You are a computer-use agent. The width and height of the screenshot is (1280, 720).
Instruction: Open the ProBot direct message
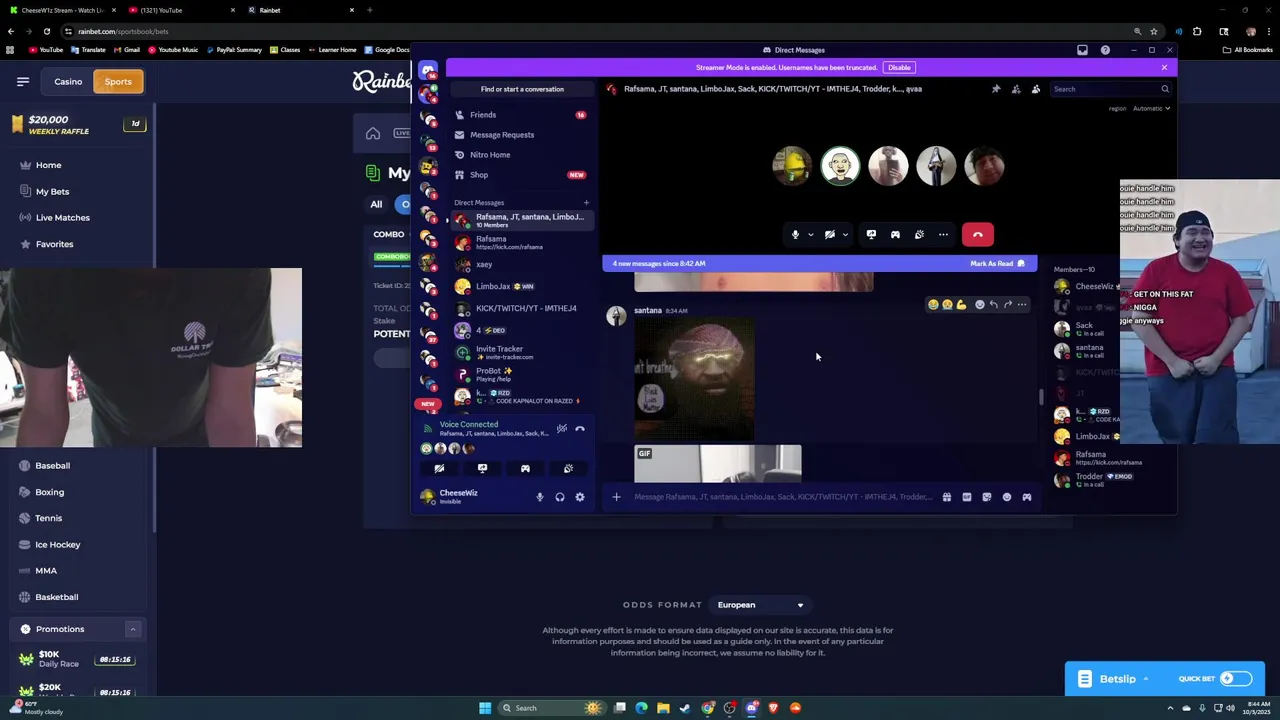tap(521, 374)
